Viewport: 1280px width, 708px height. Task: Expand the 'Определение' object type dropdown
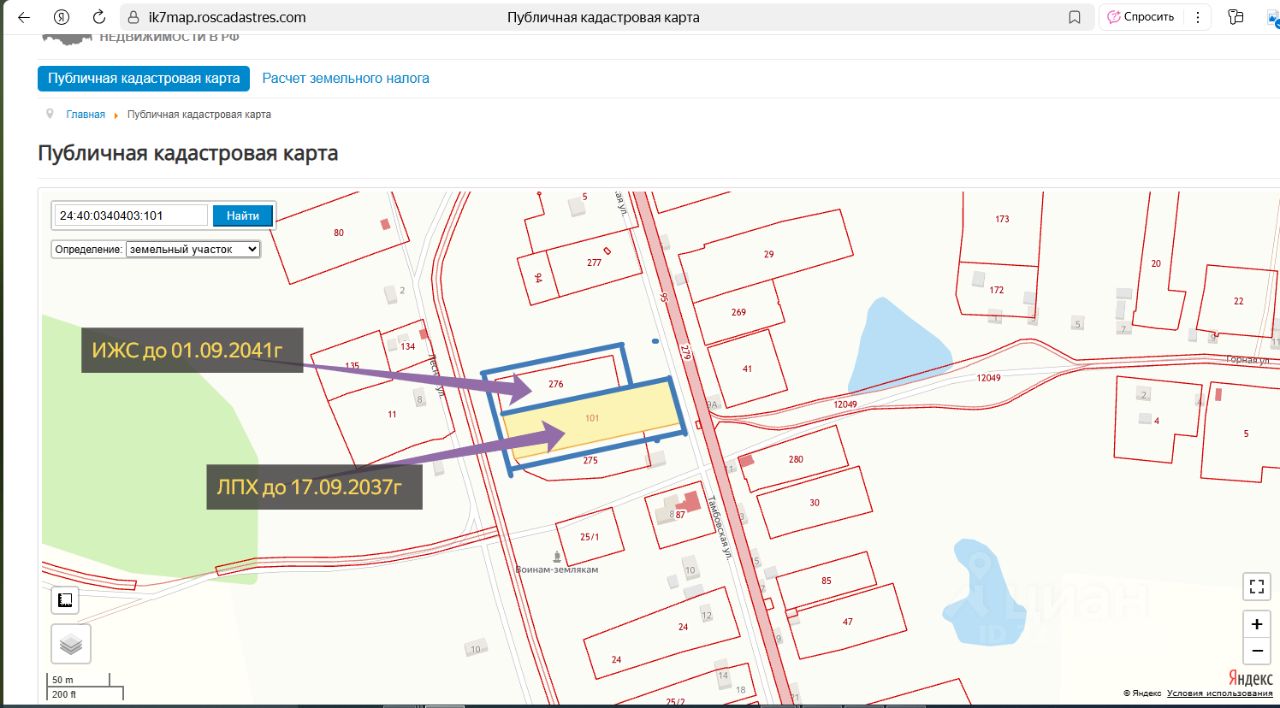click(192, 249)
